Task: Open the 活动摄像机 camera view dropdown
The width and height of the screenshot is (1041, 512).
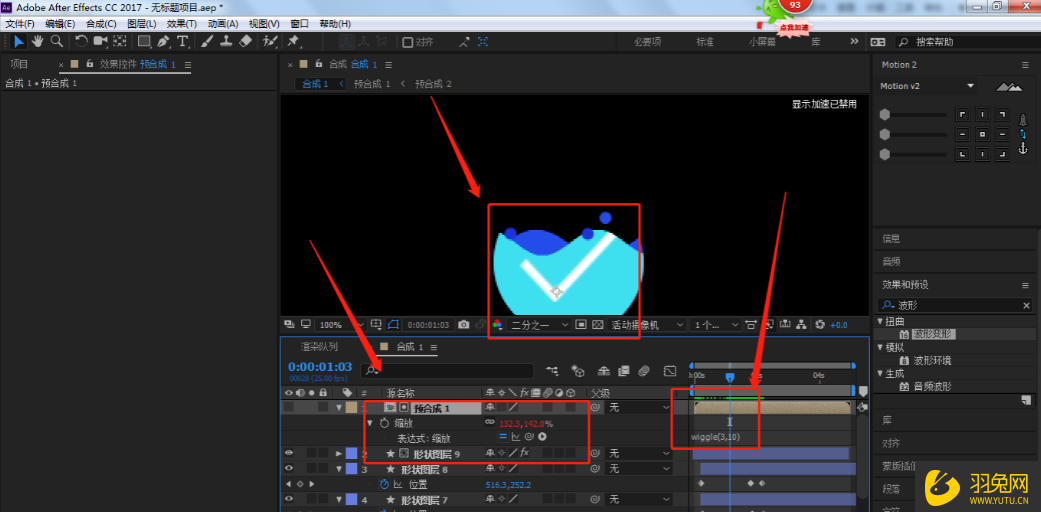Action: (648, 325)
